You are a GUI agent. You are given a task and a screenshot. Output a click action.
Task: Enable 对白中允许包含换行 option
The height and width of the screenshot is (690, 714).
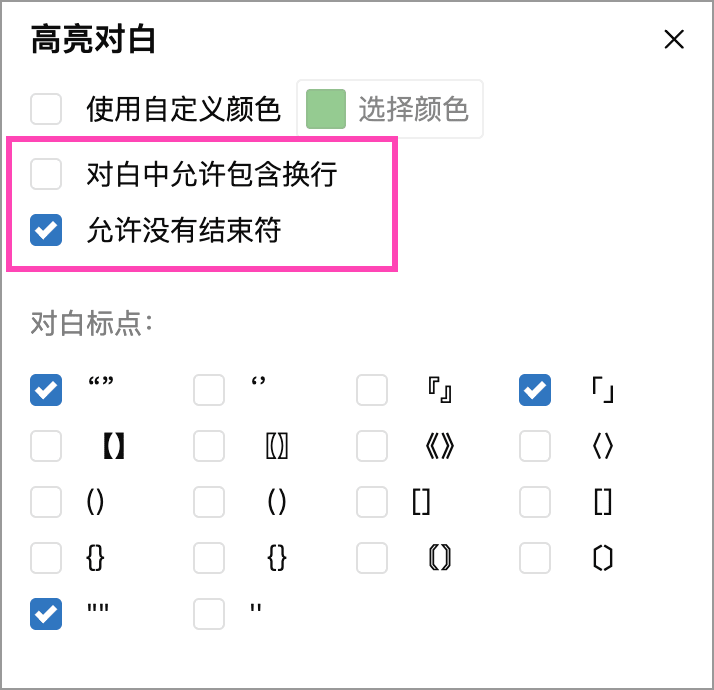tap(46, 175)
